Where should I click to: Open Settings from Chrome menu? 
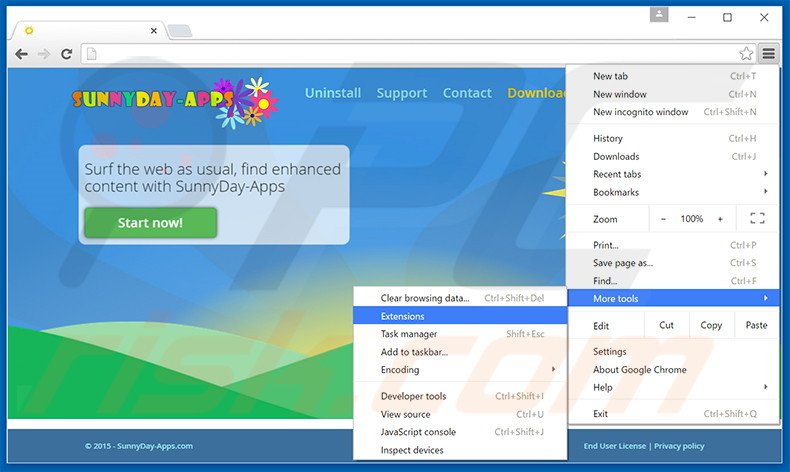tap(674, 352)
